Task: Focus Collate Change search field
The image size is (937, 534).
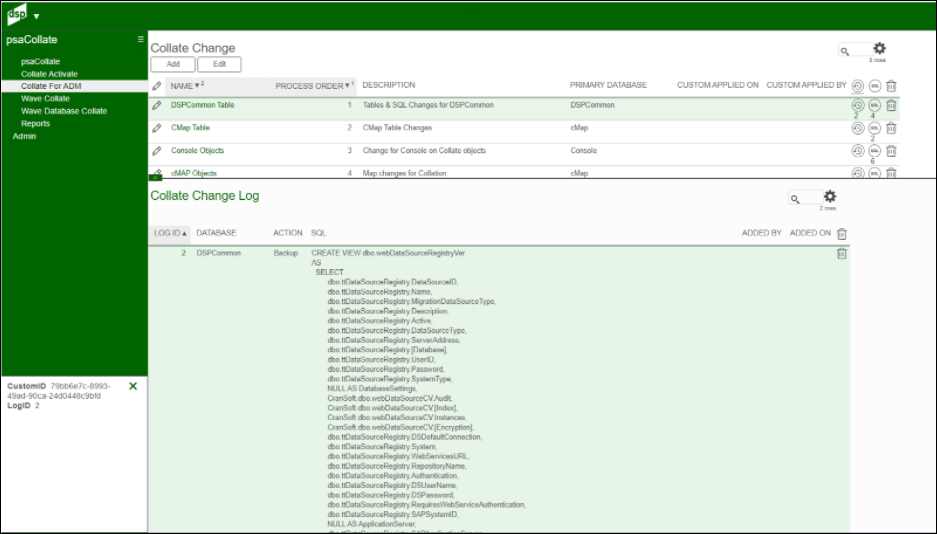Action: click(x=855, y=51)
